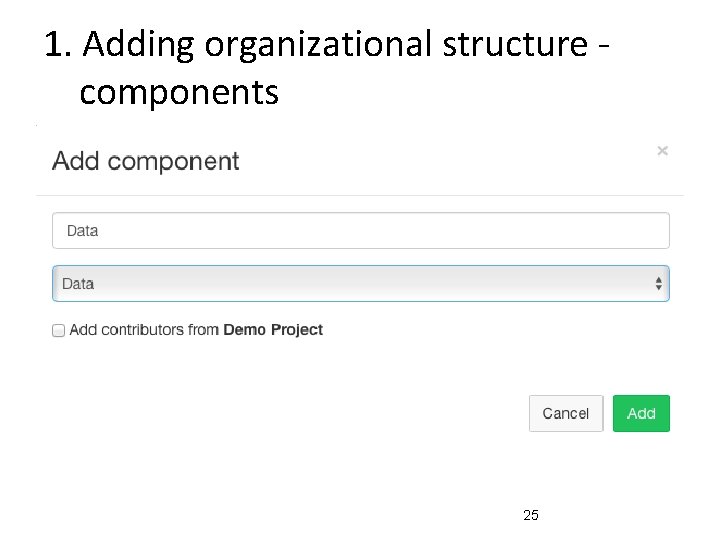Screen dimensions: 720x540
Task: Click the Data text inside the category selector
Action: [x=78, y=284]
